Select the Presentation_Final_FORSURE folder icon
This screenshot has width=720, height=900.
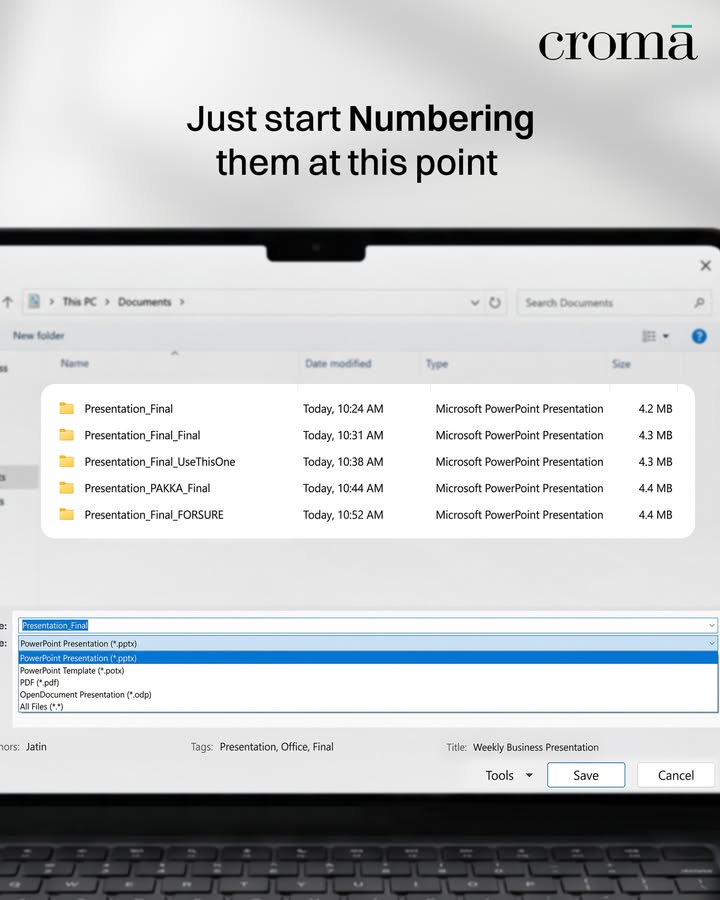click(67, 514)
